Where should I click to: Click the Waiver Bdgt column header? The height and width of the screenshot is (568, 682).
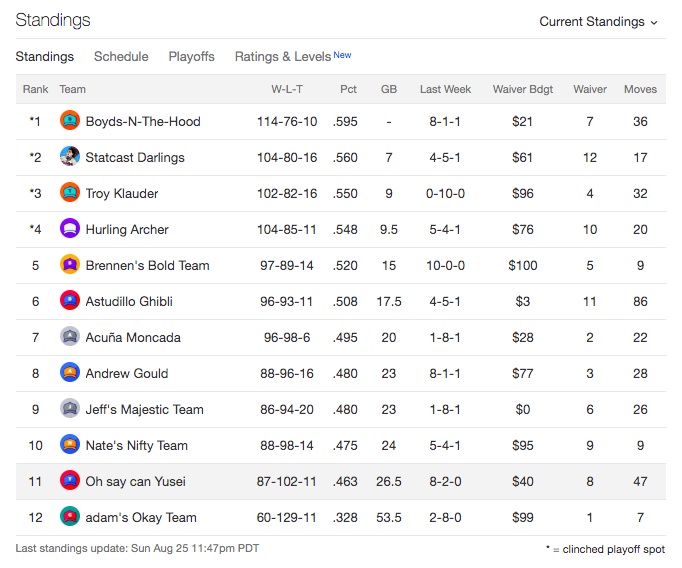522,89
